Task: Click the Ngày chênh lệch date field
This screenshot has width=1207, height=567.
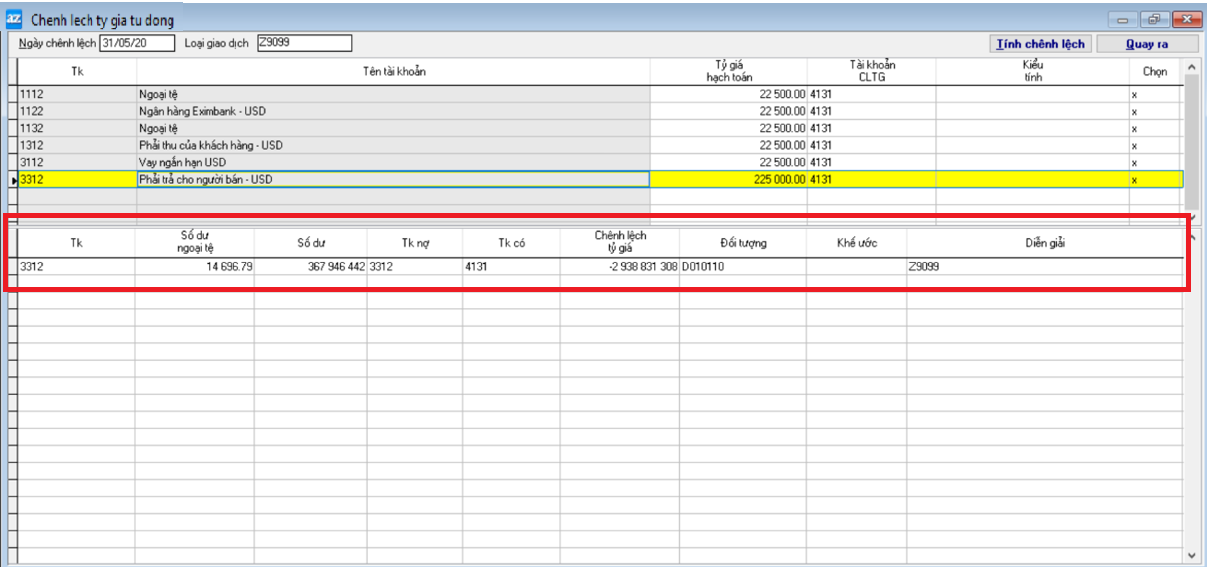Action: (x=137, y=43)
